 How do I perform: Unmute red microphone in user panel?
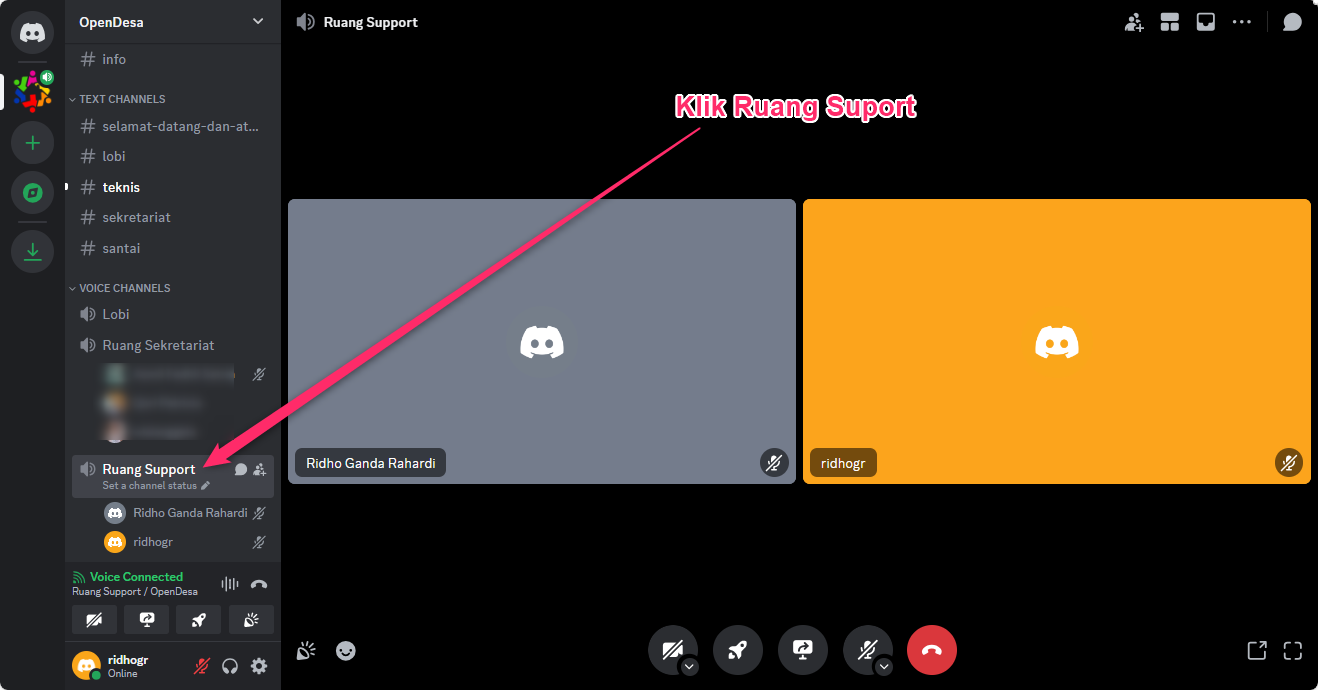pyautogui.click(x=202, y=666)
